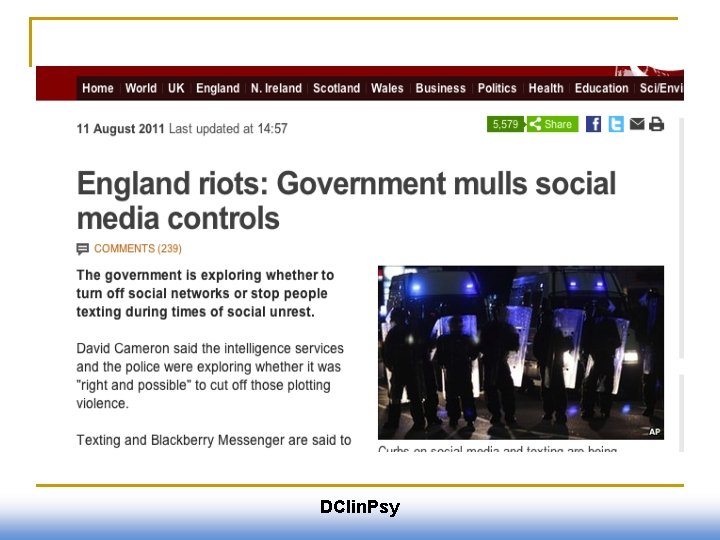The image size is (720, 540).
Task: Navigate to the Wales section
Action: [x=387, y=88]
